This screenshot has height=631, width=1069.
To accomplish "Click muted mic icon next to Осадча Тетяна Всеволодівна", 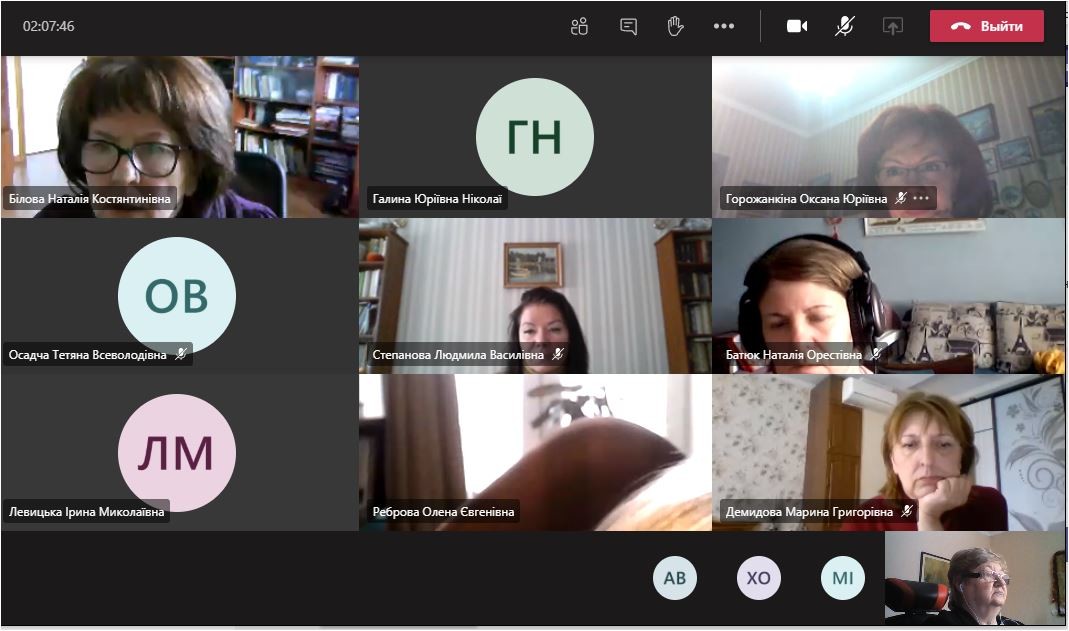I will pos(181,354).
